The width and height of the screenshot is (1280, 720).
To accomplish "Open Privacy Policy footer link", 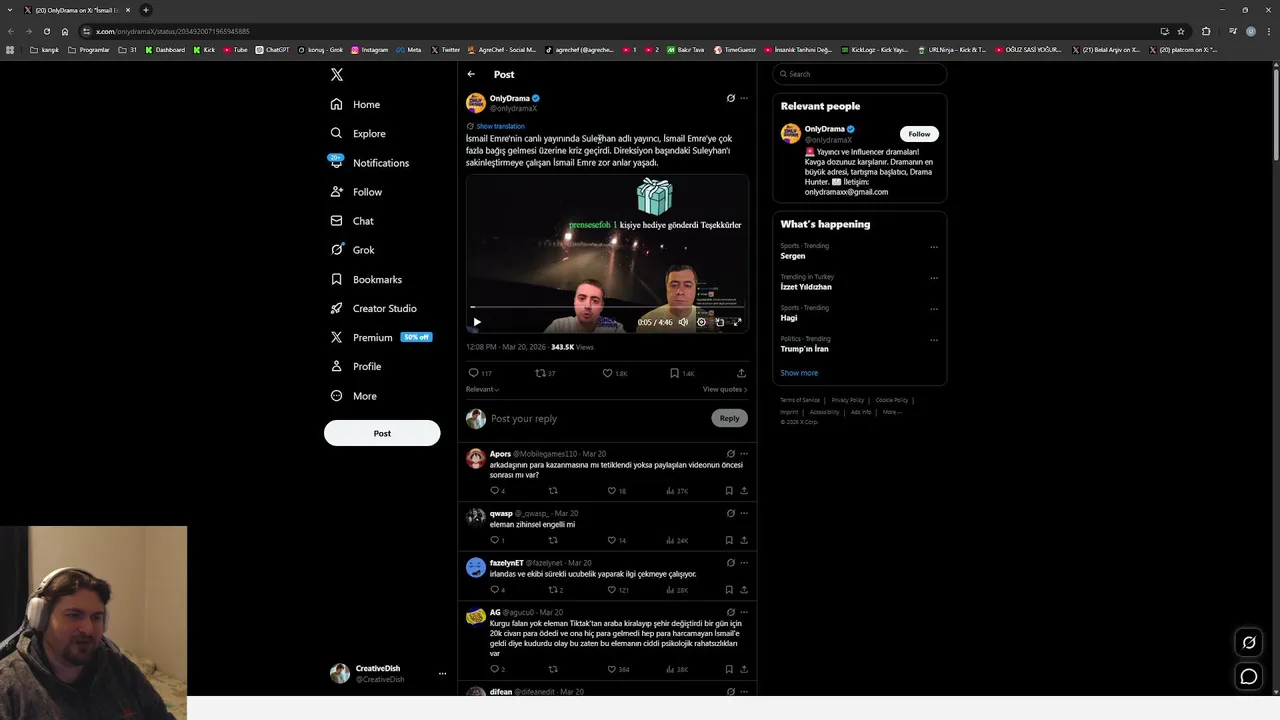I will (848, 400).
